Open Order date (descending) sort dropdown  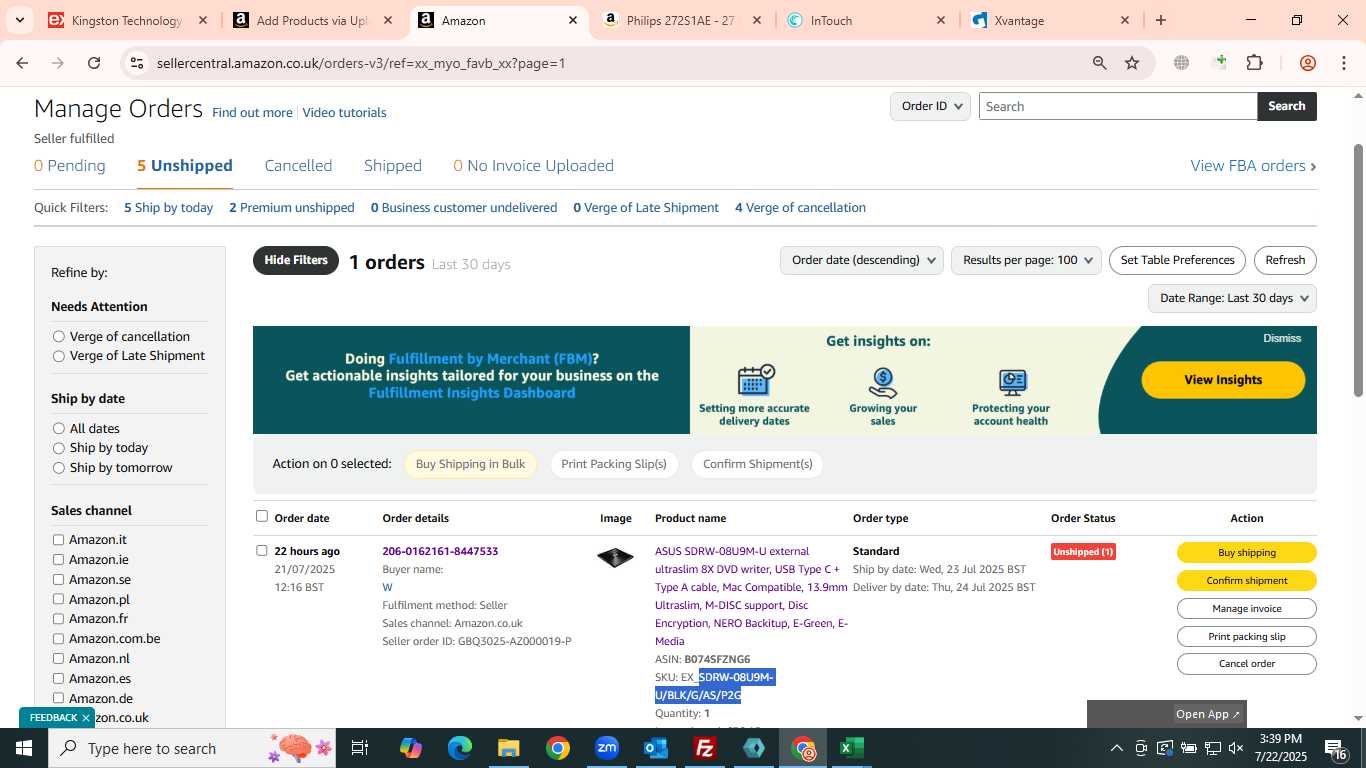click(x=862, y=260)
